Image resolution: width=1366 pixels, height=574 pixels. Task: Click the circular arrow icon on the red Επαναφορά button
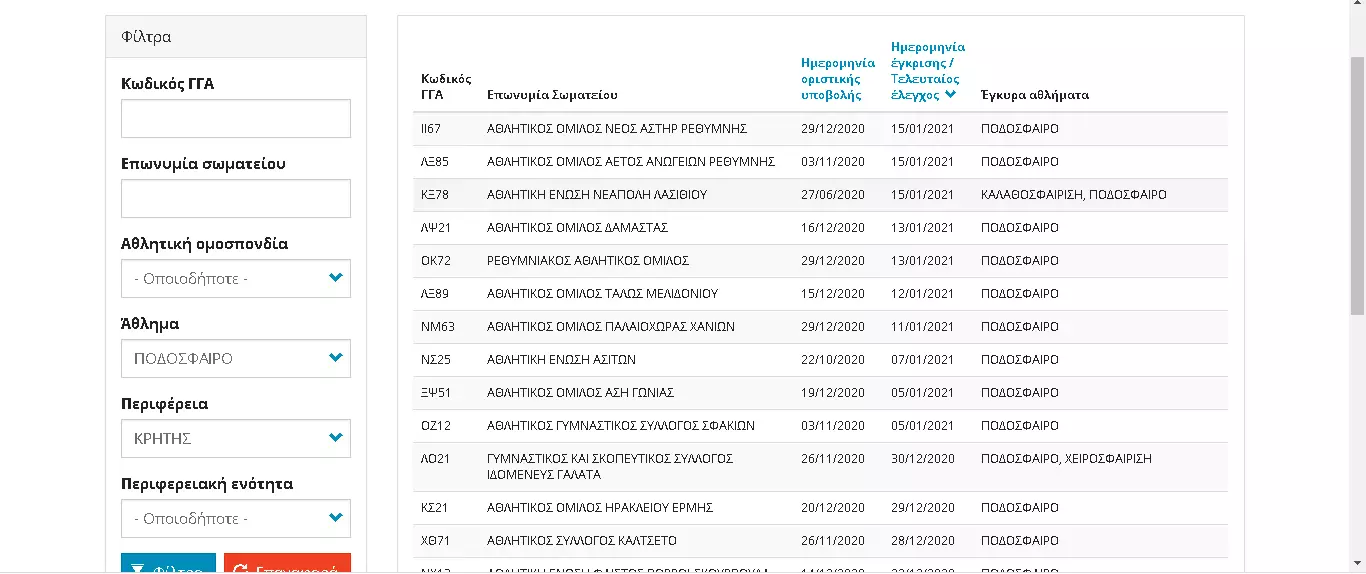[x=240, y=568]
